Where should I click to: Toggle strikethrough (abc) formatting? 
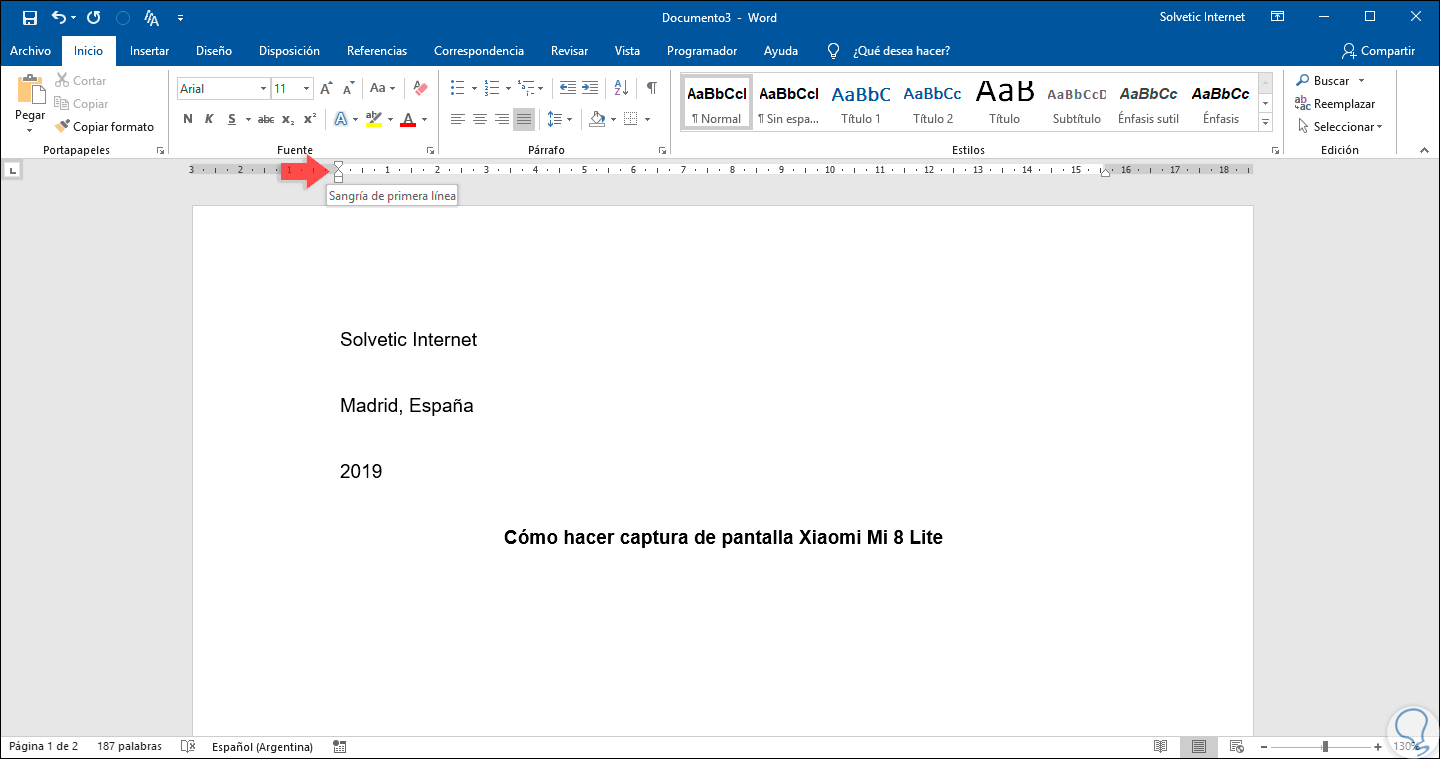click(266, 119)
